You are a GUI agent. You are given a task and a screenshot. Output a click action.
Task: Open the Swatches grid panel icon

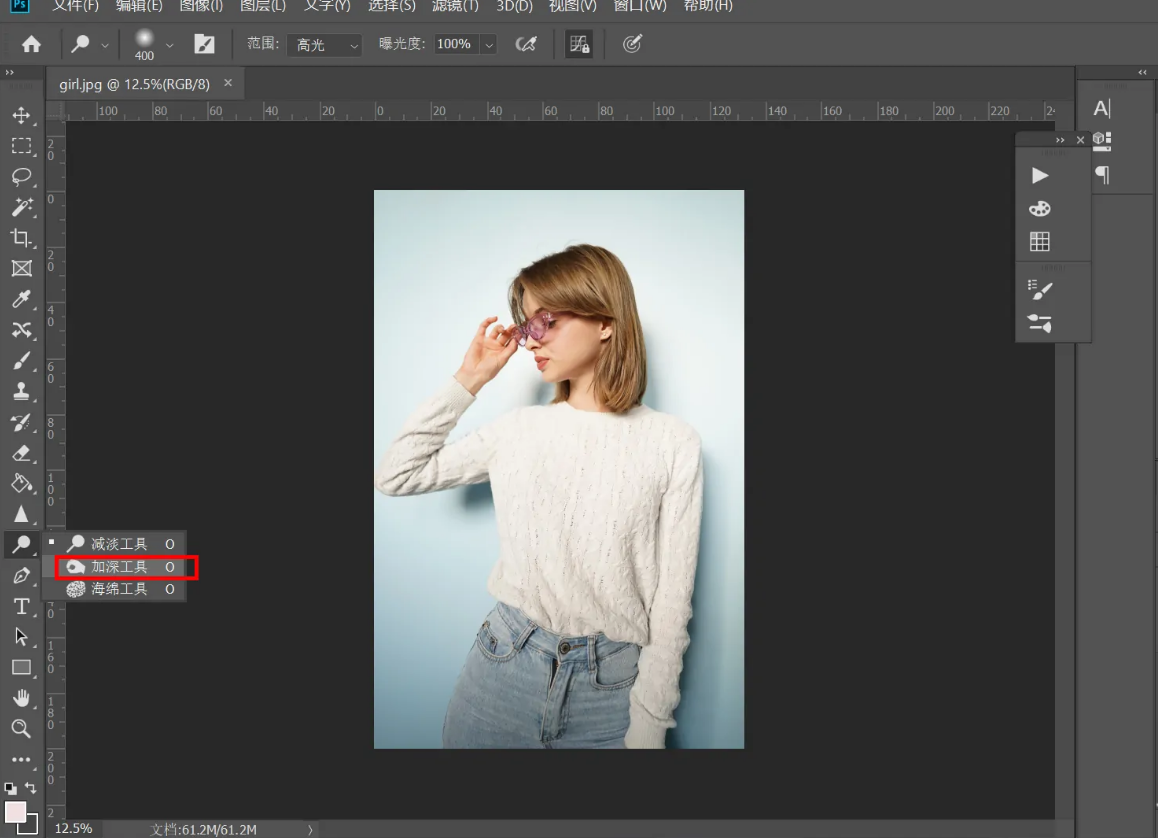pos(1040,242)
